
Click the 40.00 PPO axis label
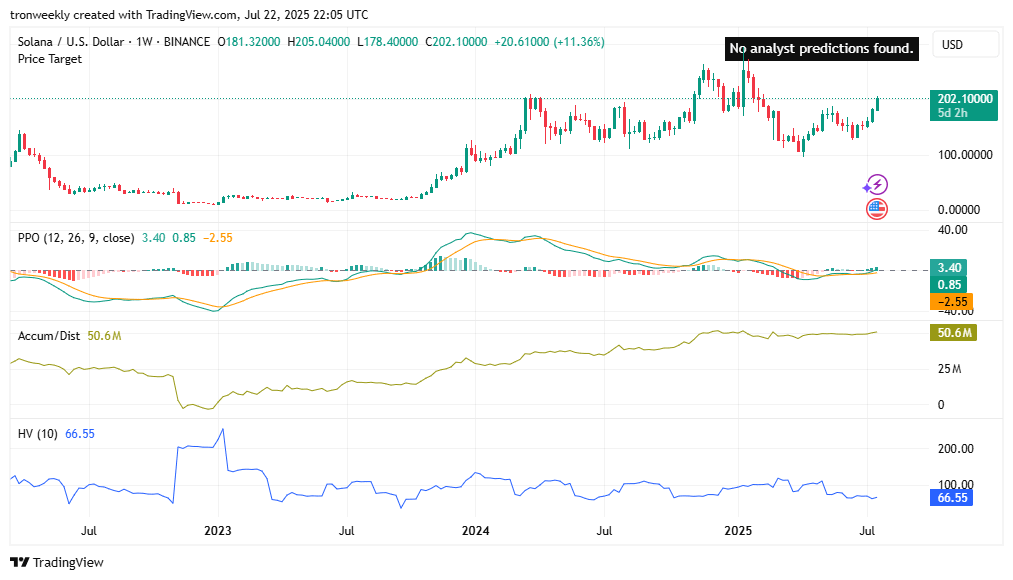(953, 230)
